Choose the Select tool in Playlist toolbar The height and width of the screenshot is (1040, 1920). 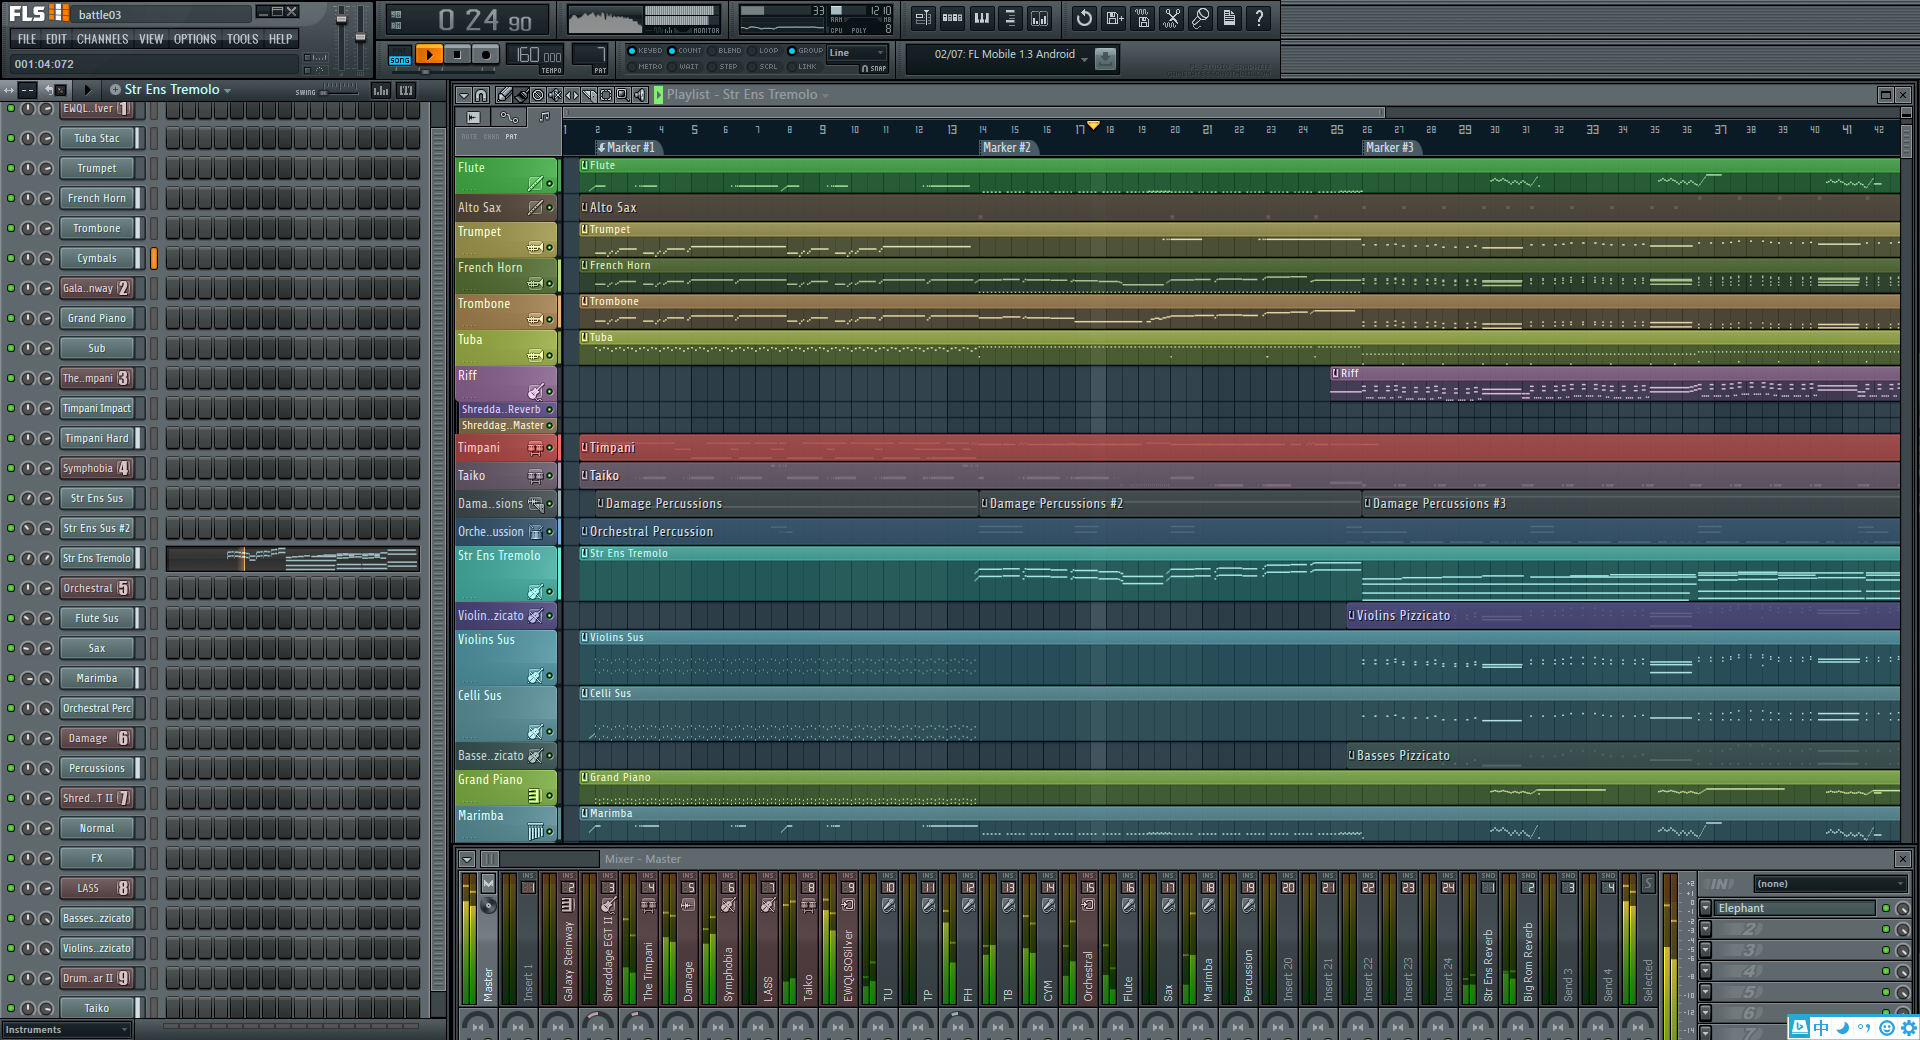point(606,95)
